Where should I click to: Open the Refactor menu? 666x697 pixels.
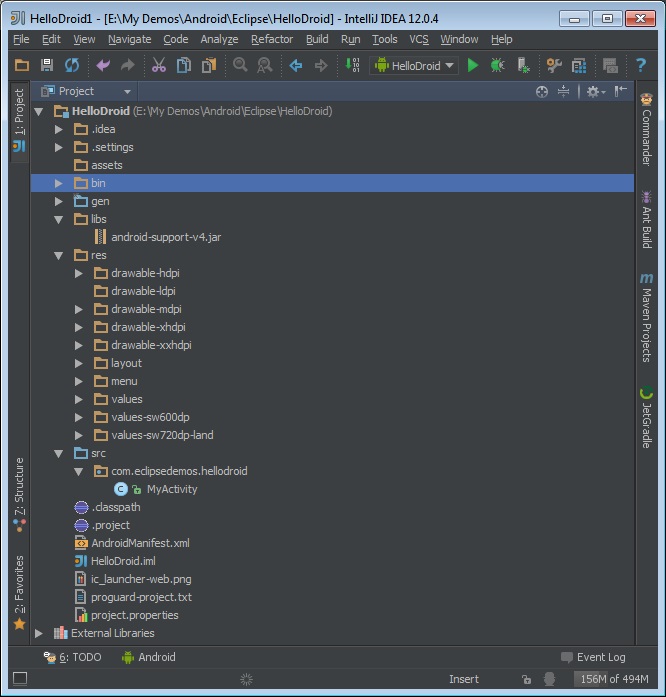[x=272, y=40]
